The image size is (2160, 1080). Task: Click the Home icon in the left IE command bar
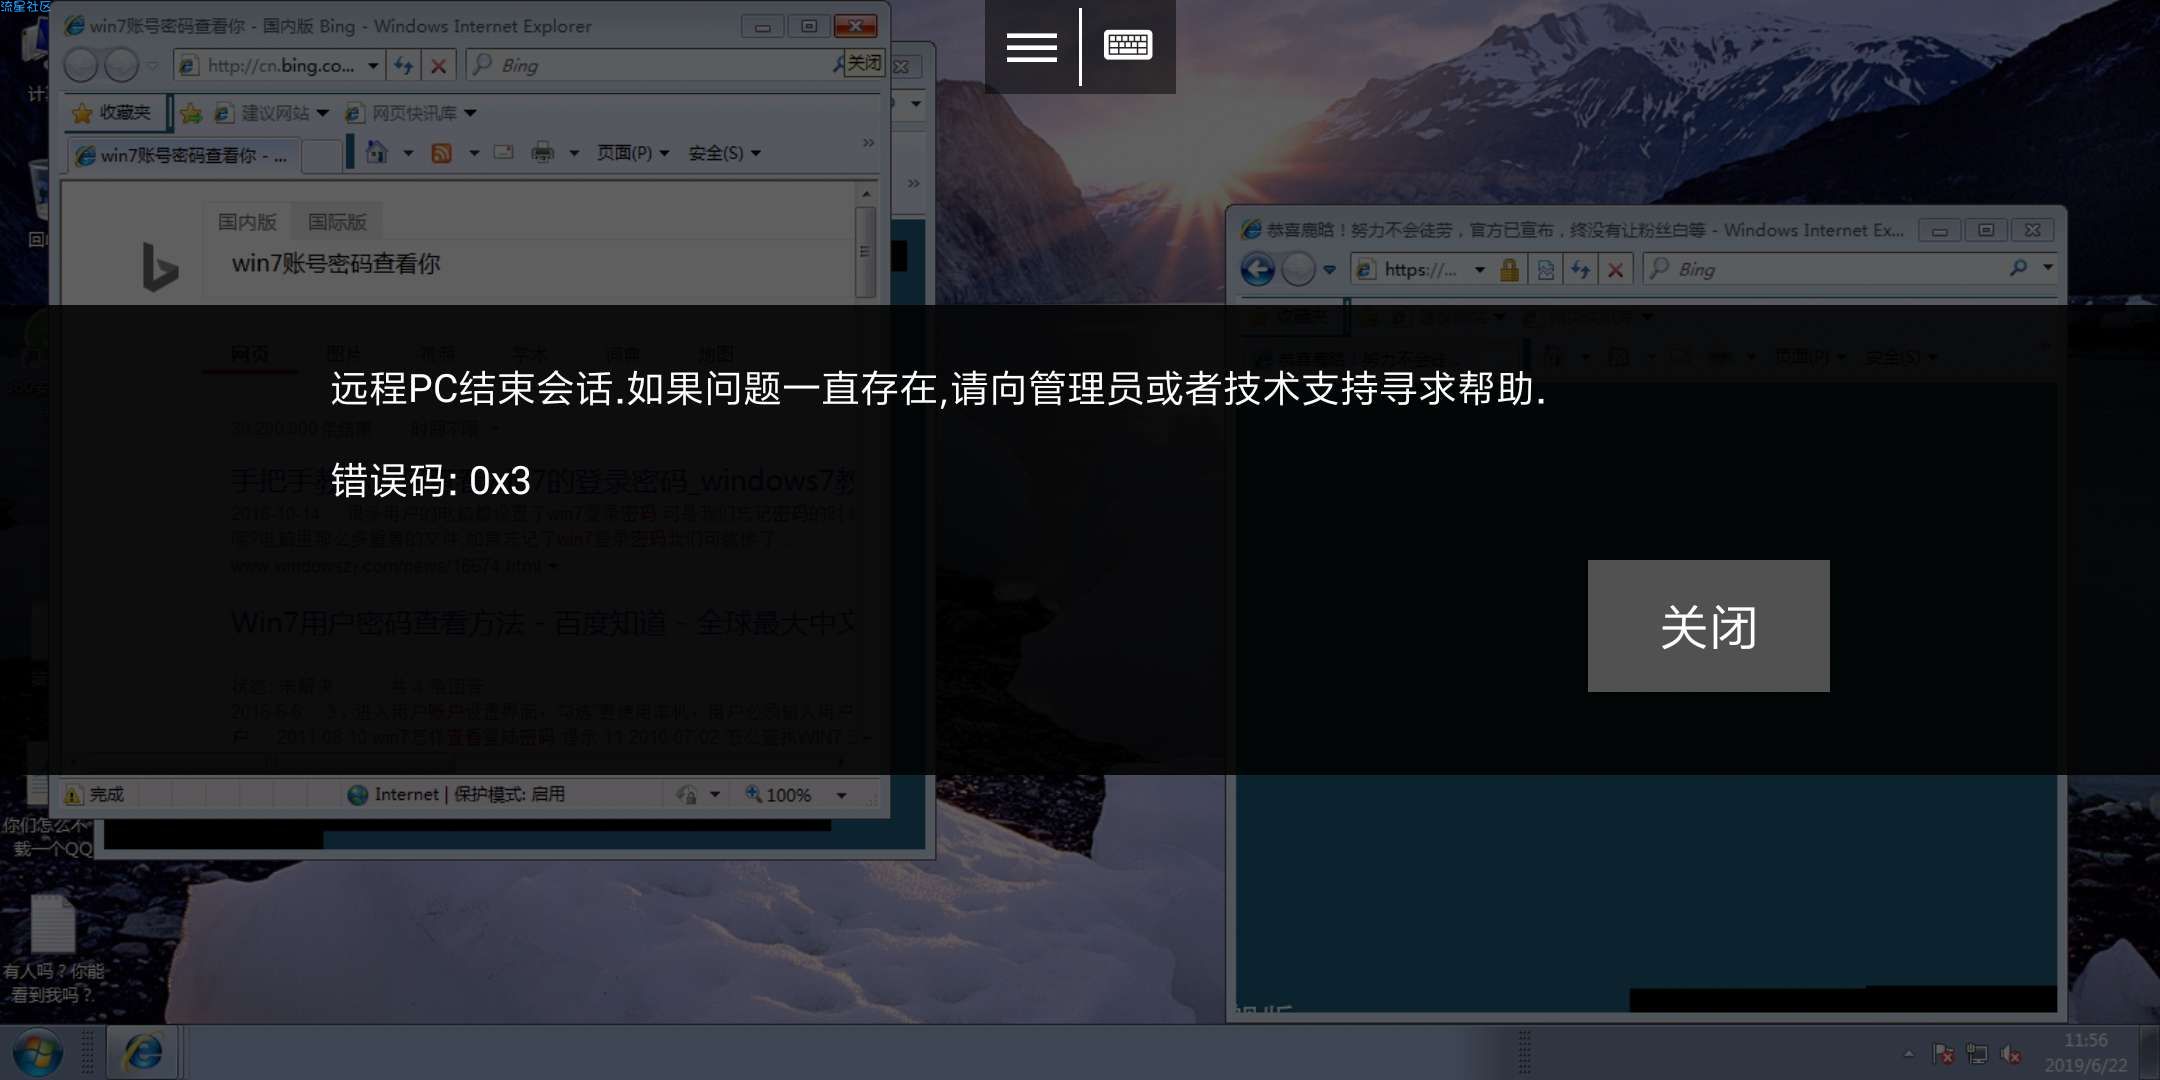coord(377,153)
